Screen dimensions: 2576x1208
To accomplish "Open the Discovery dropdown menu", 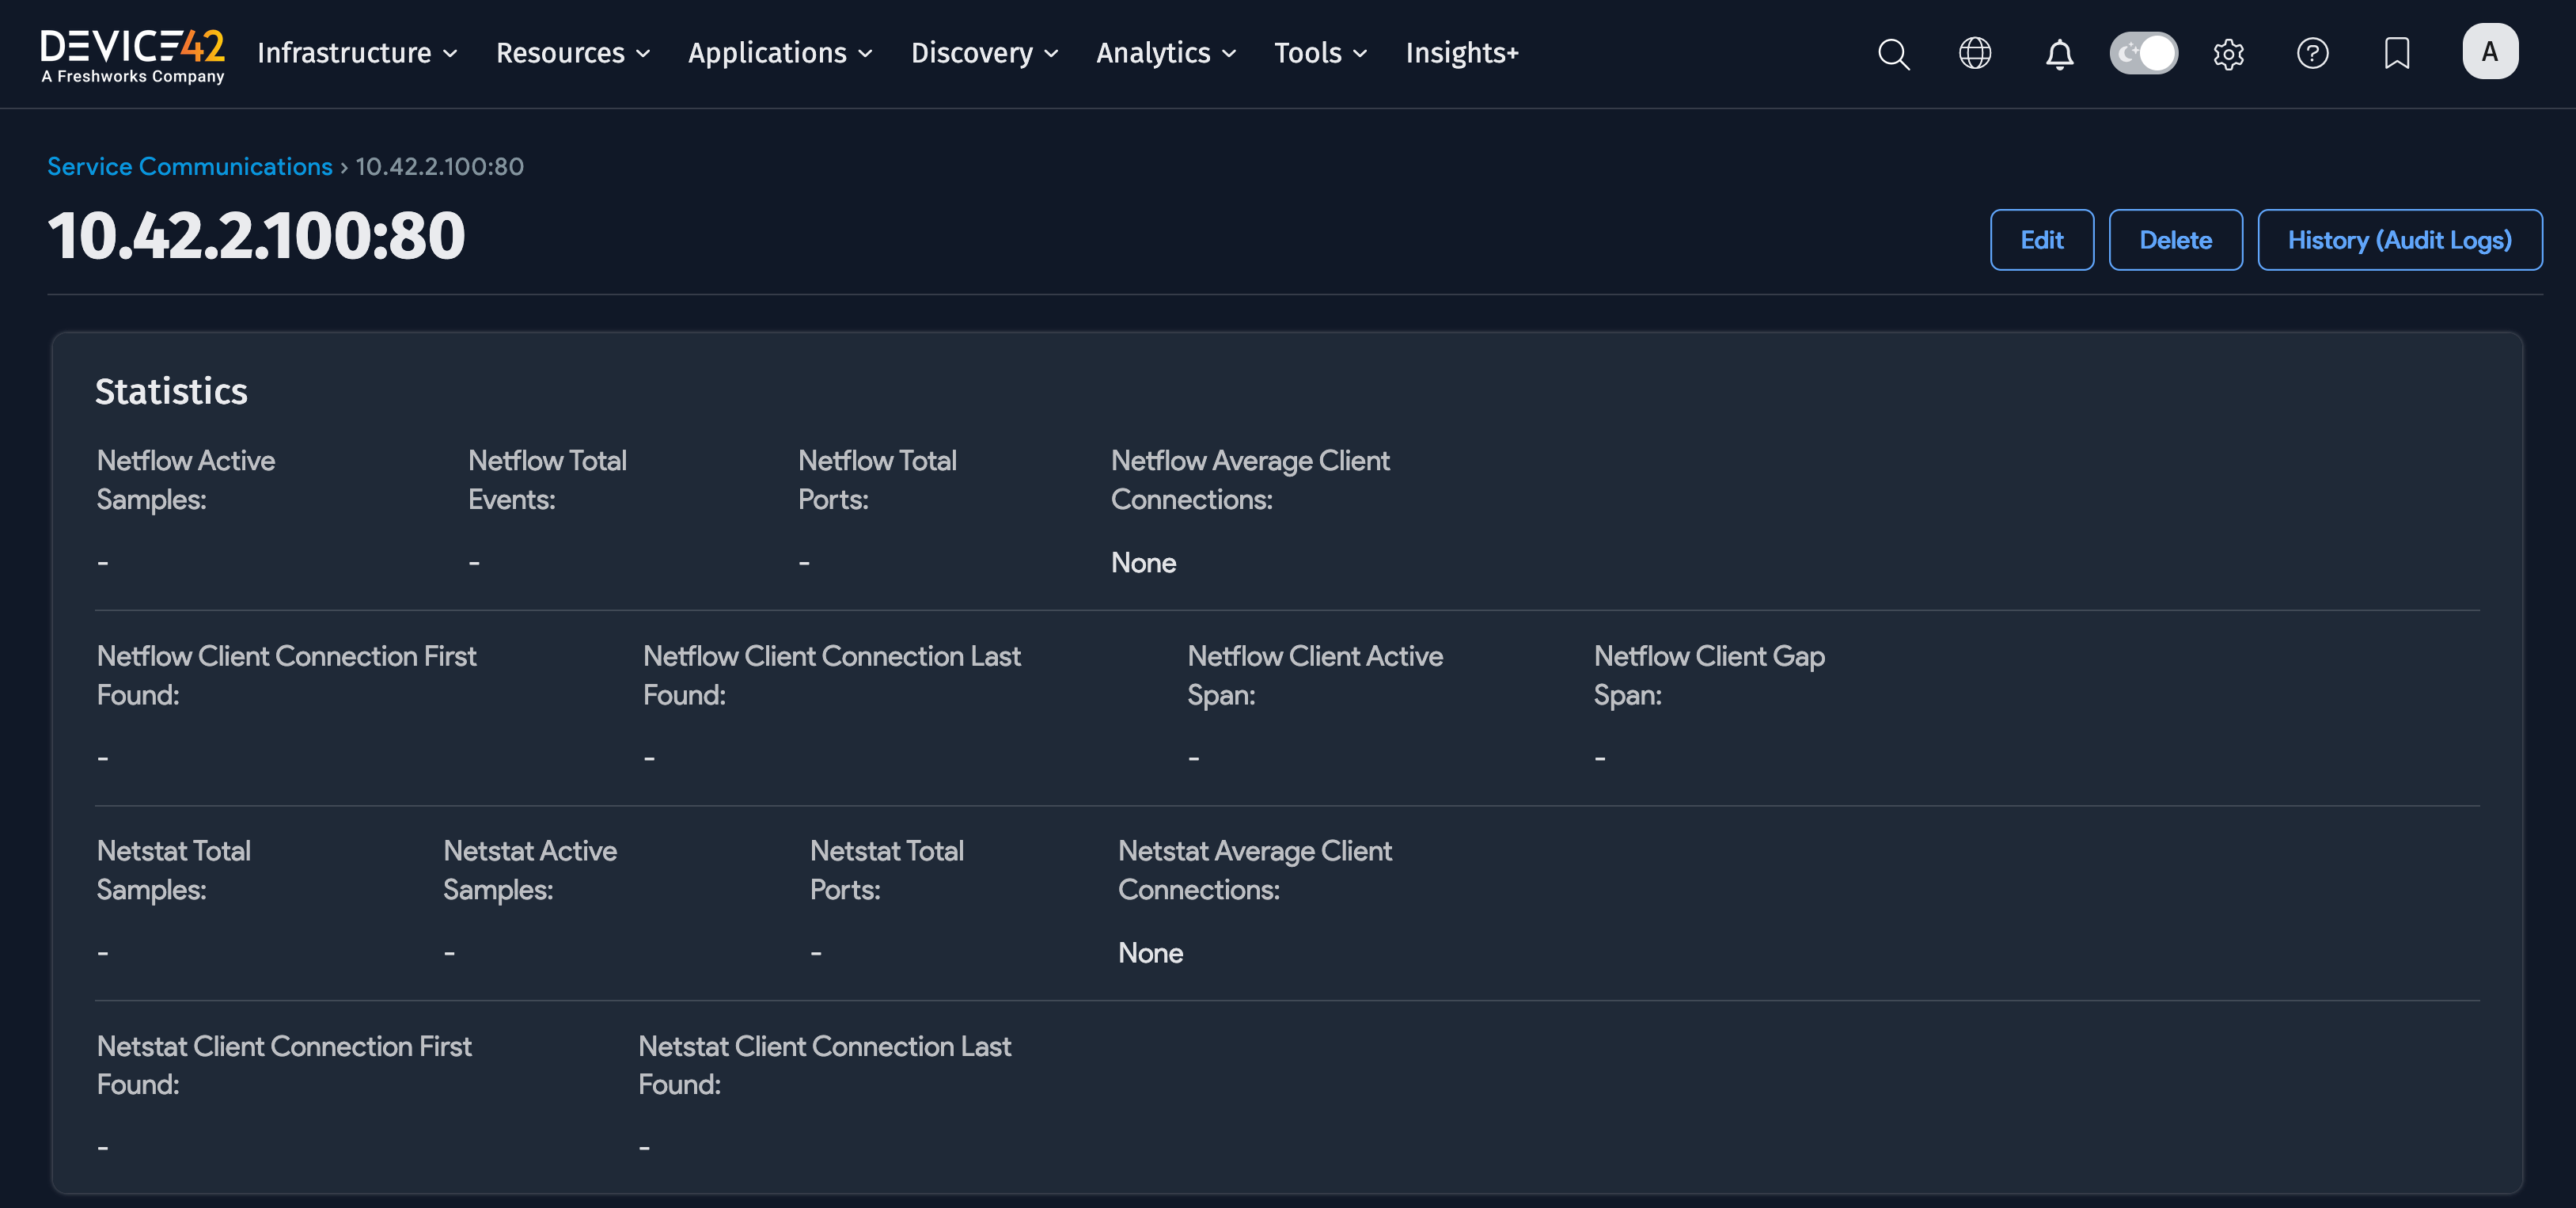I will click(983, 53).
